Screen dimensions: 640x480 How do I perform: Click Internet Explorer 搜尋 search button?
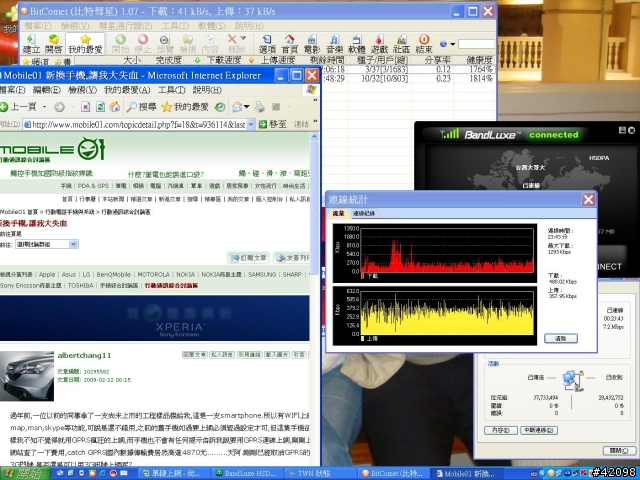pyautogui.click(x=141, y=107)
